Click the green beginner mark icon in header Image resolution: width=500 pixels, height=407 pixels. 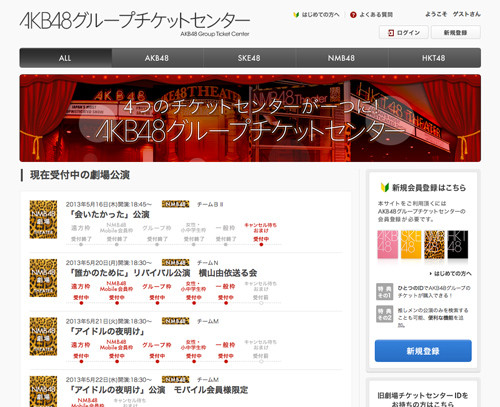(296, 15)
